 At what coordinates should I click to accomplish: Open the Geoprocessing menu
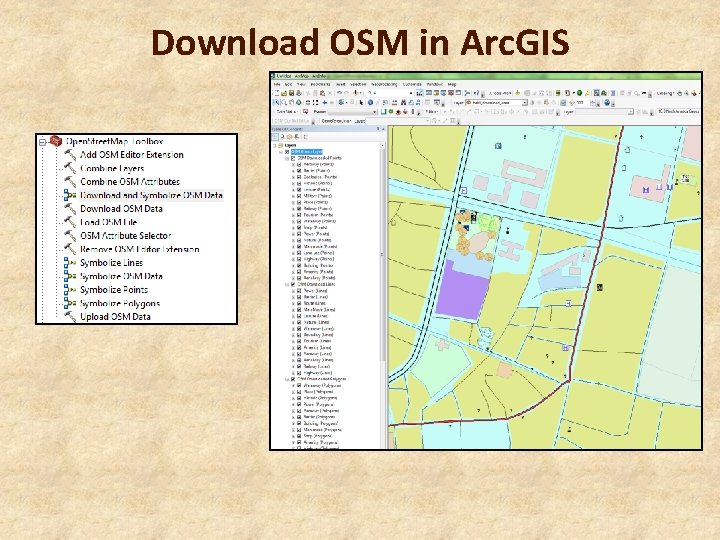[384, 84]
